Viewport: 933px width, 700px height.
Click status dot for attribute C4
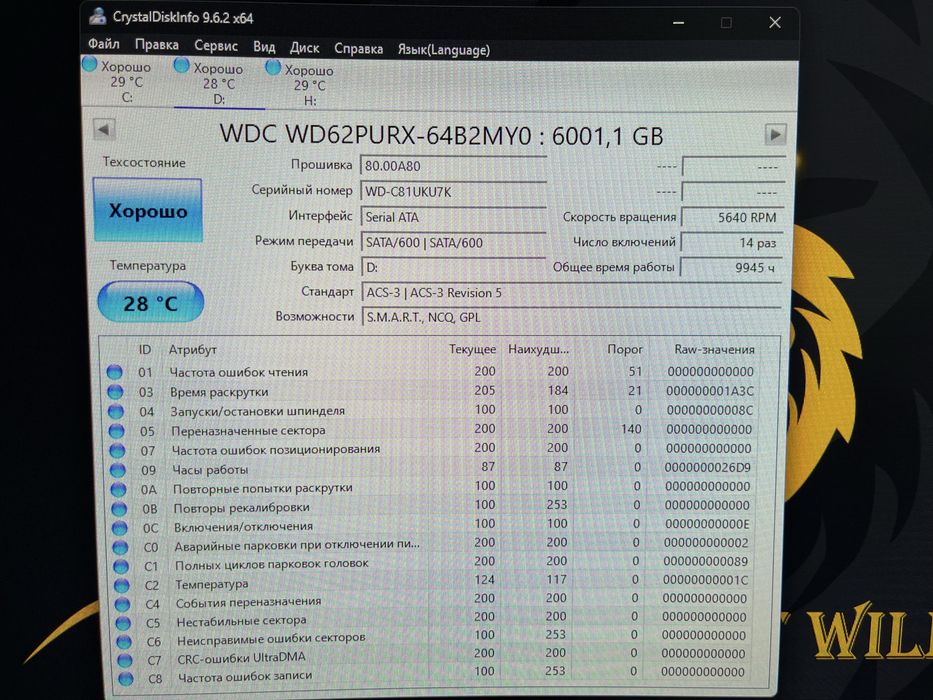point(122,604)
